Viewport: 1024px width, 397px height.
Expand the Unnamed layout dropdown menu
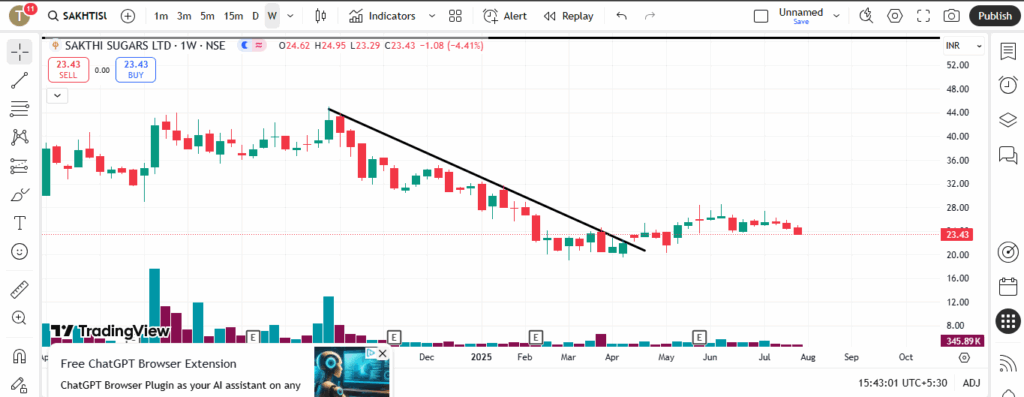836,16
